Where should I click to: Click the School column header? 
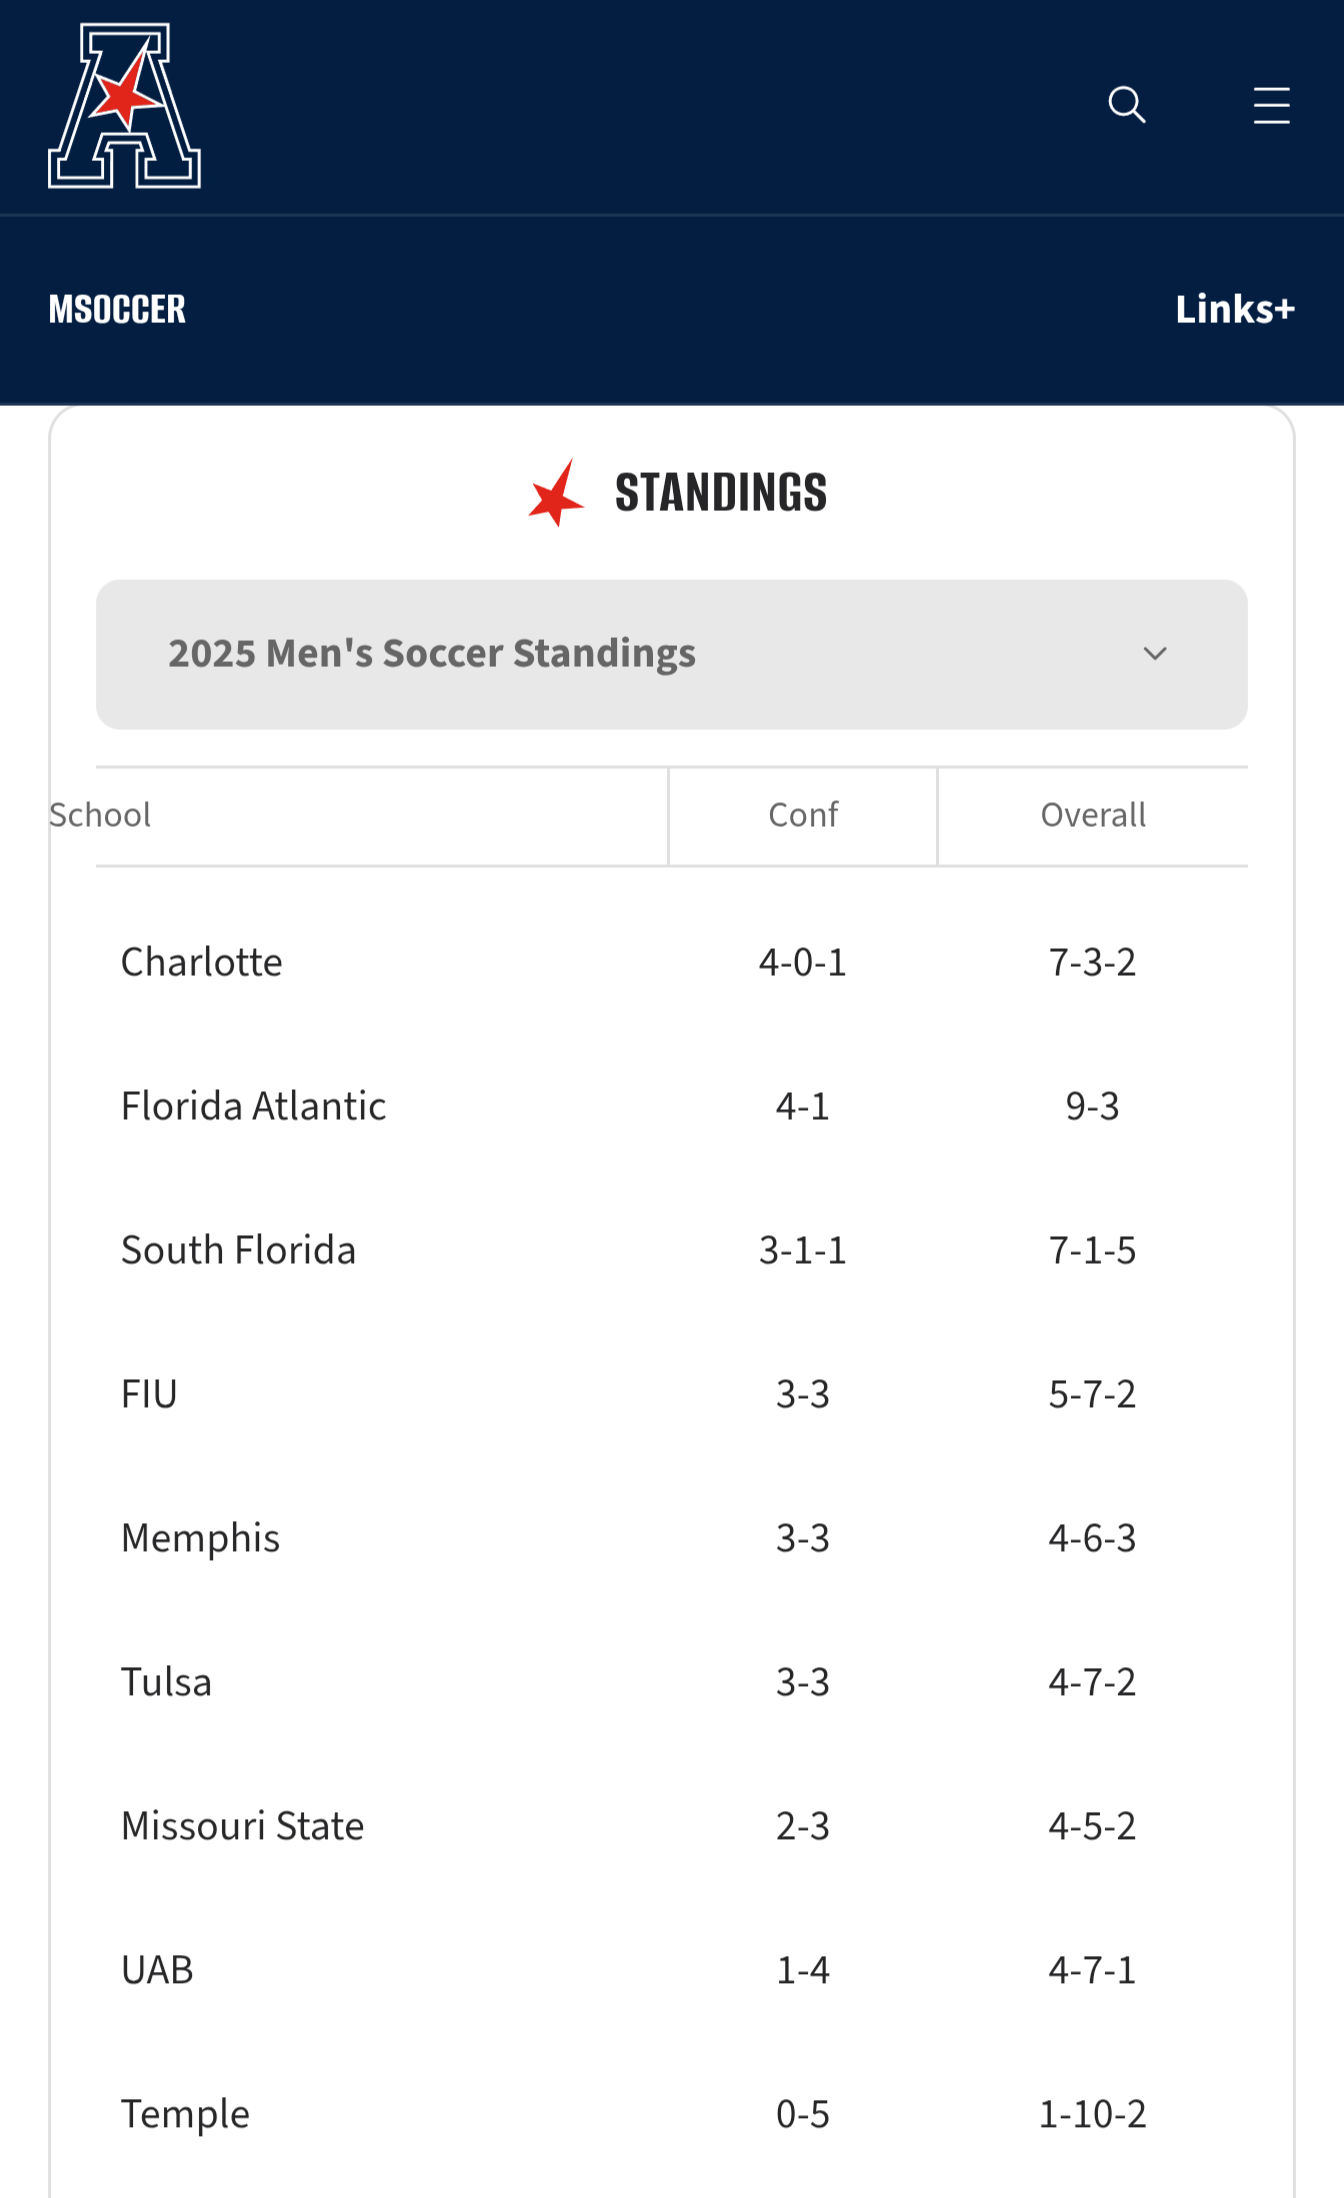point(100,815)
